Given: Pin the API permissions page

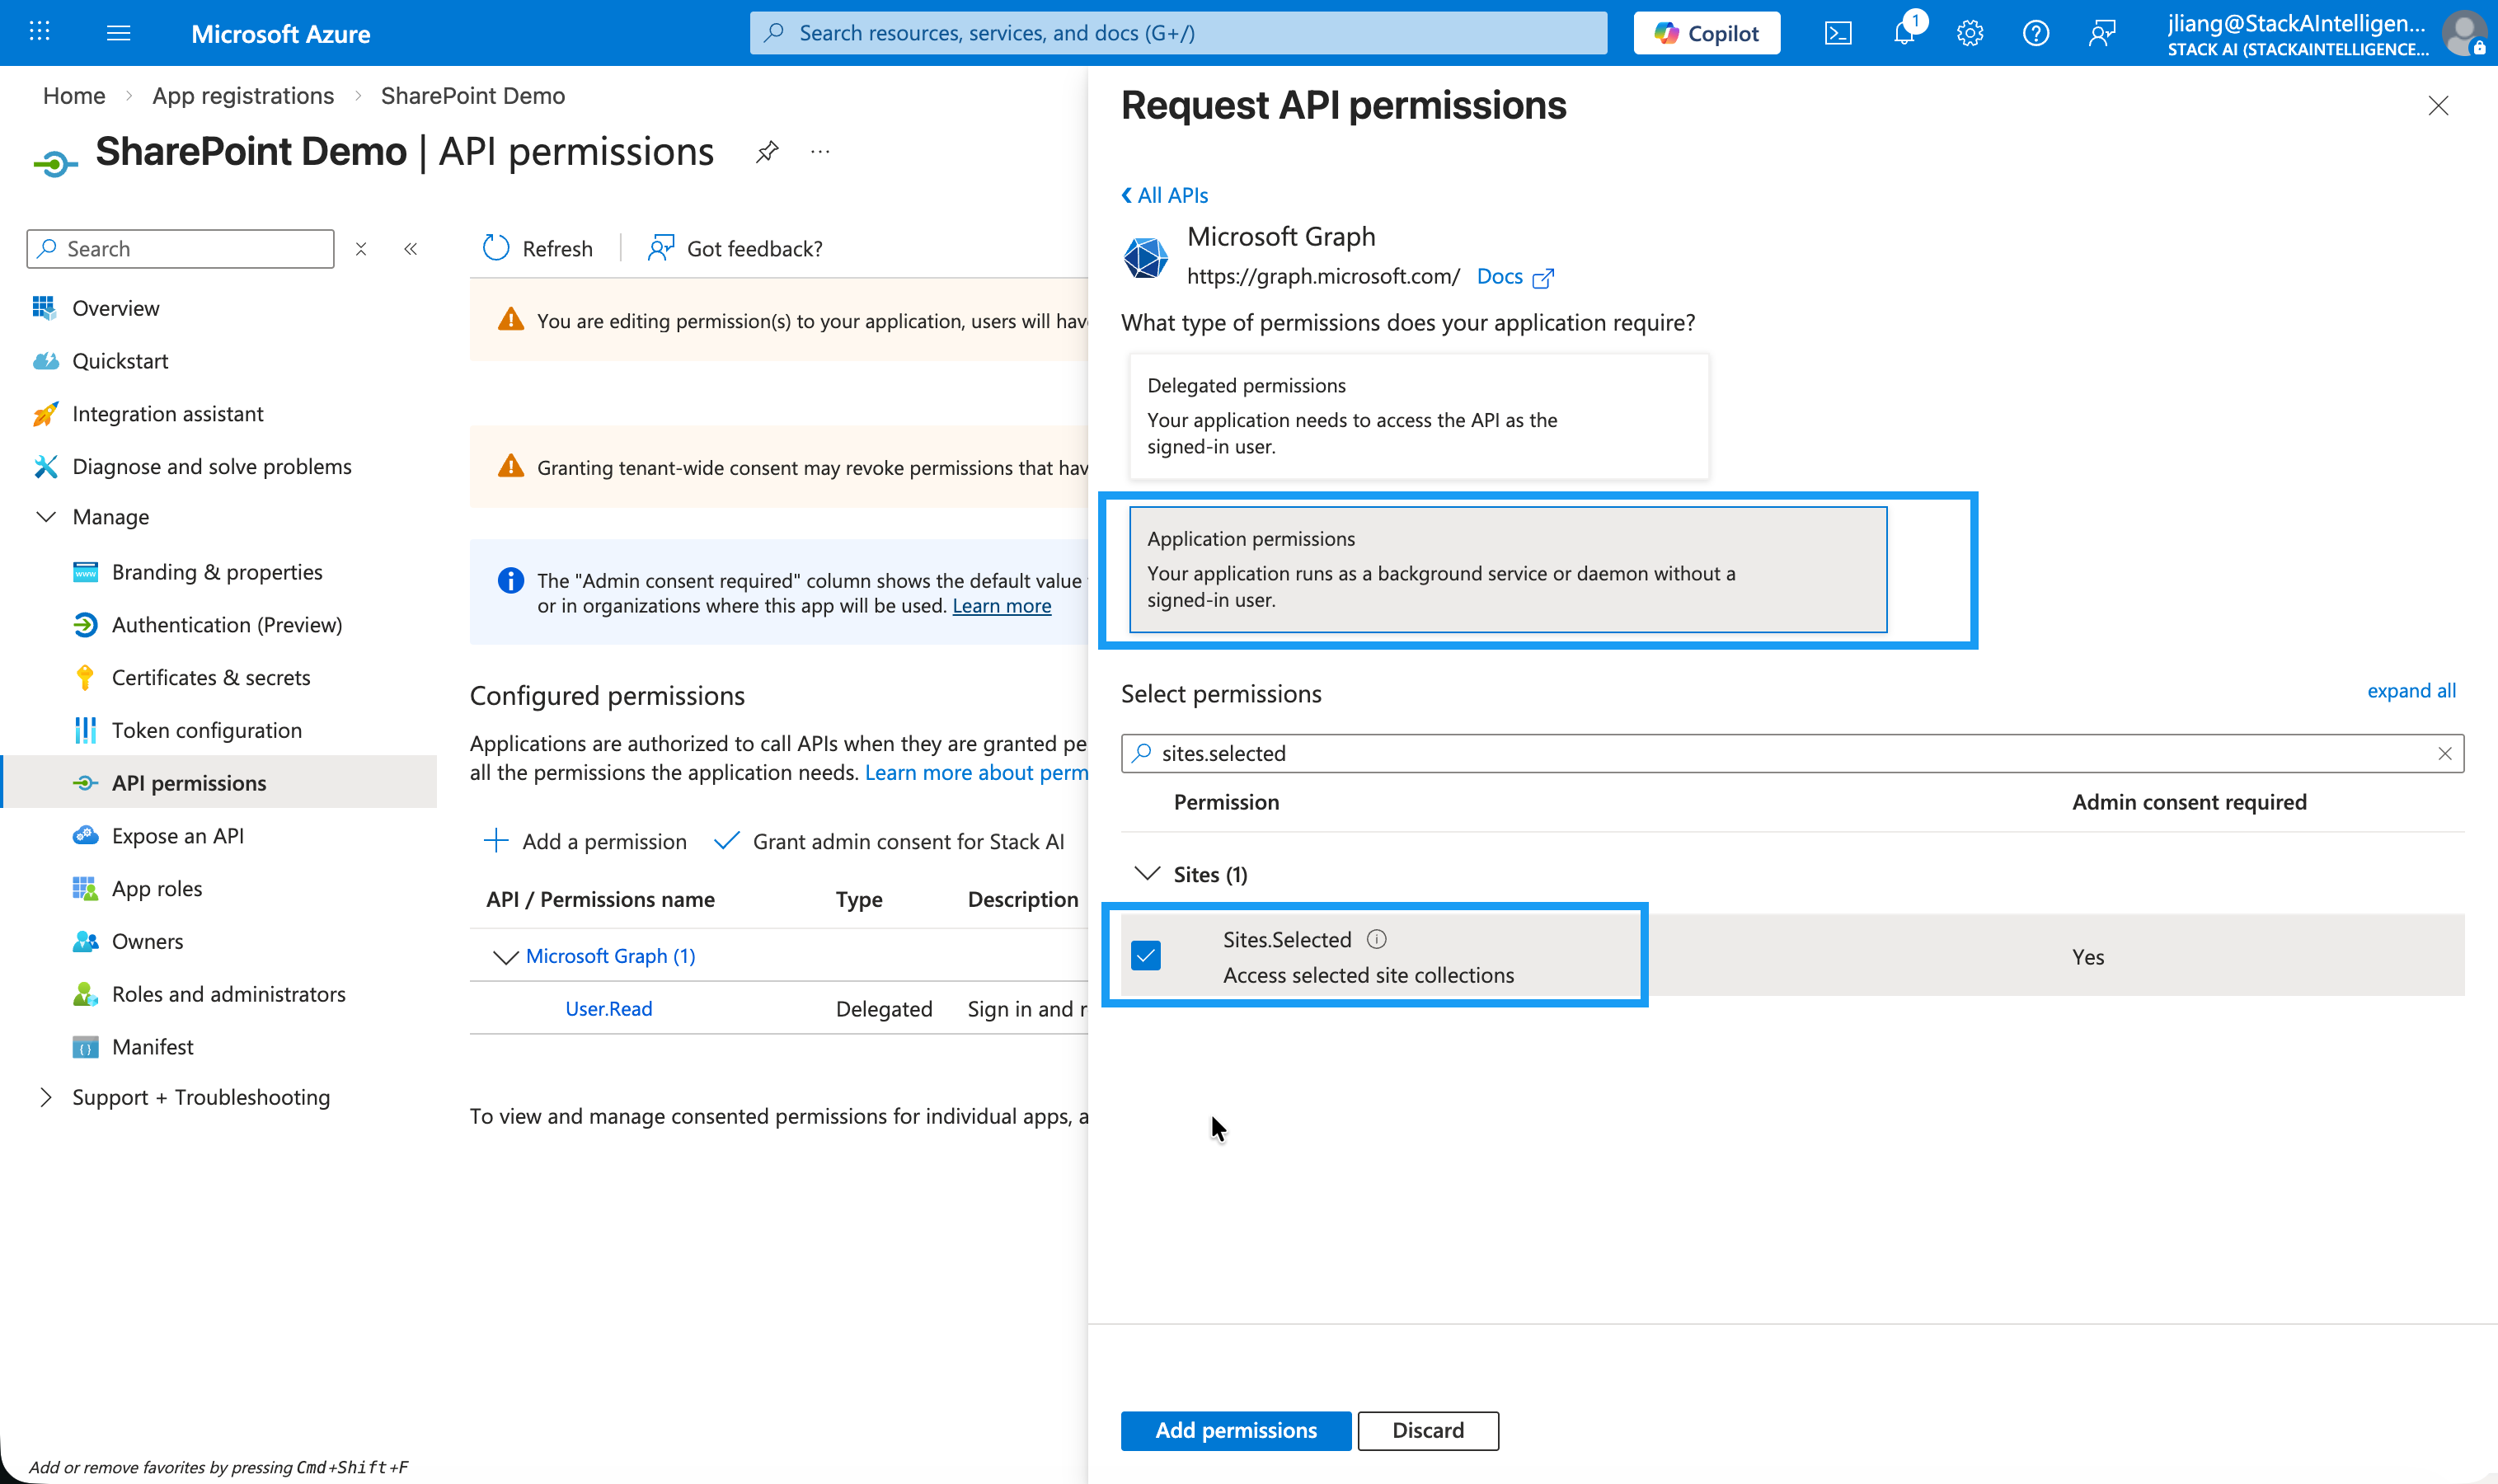Looking at the screenshot, I should tap(767, 152).
